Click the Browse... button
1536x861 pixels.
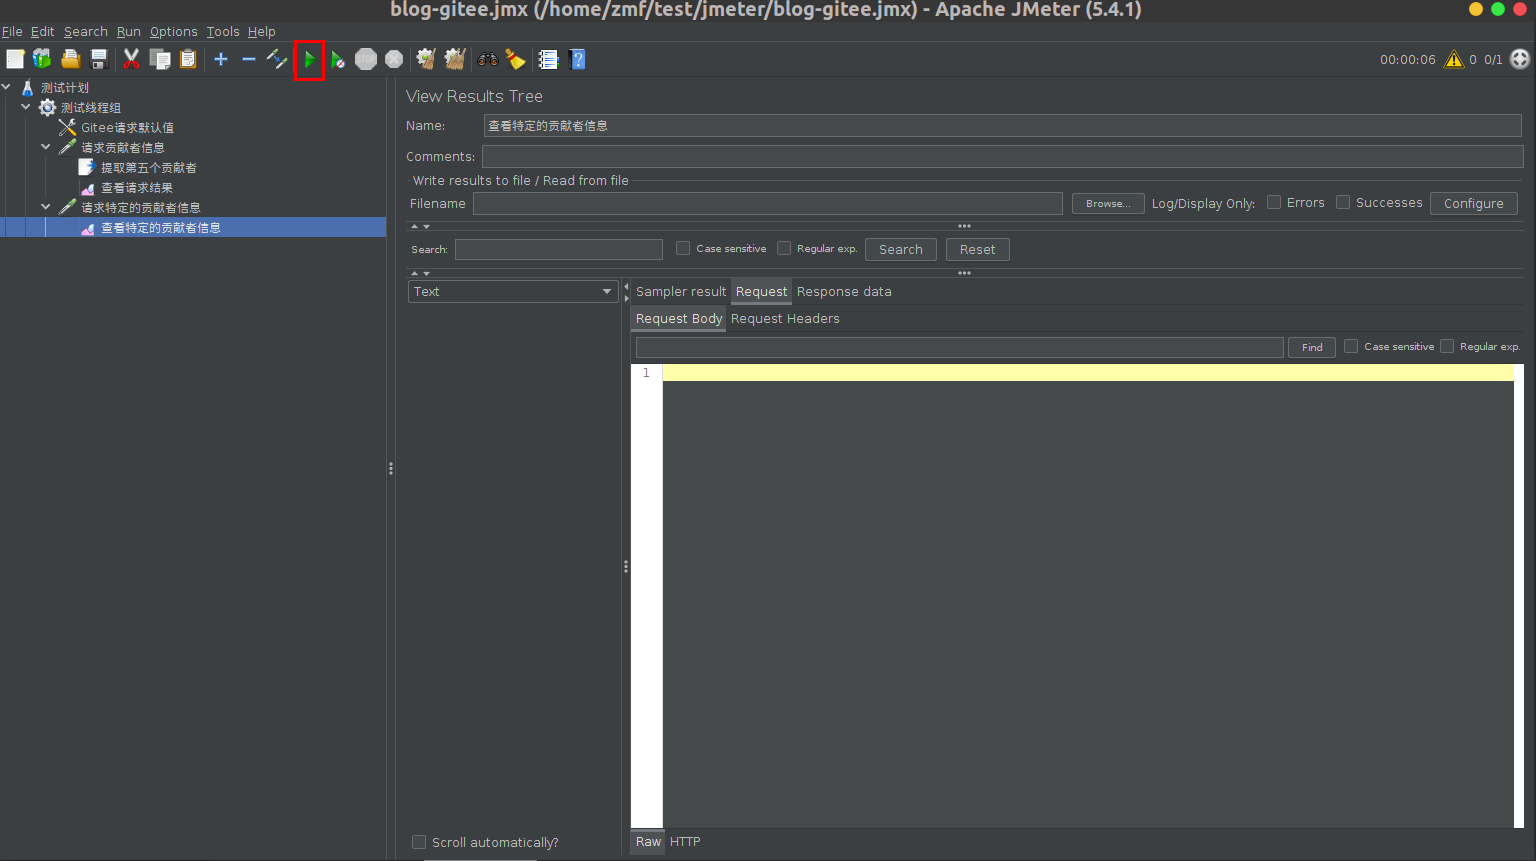click(1108, 203)
